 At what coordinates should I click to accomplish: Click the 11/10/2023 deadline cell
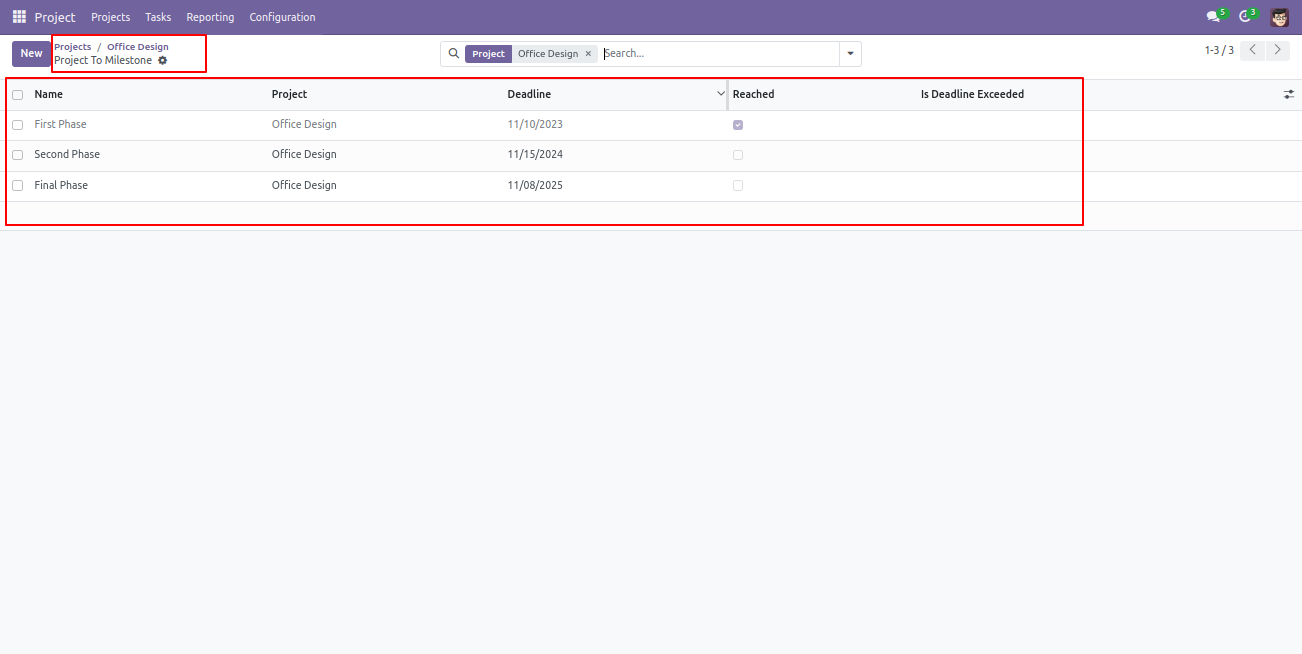click(x=535, y=125)
